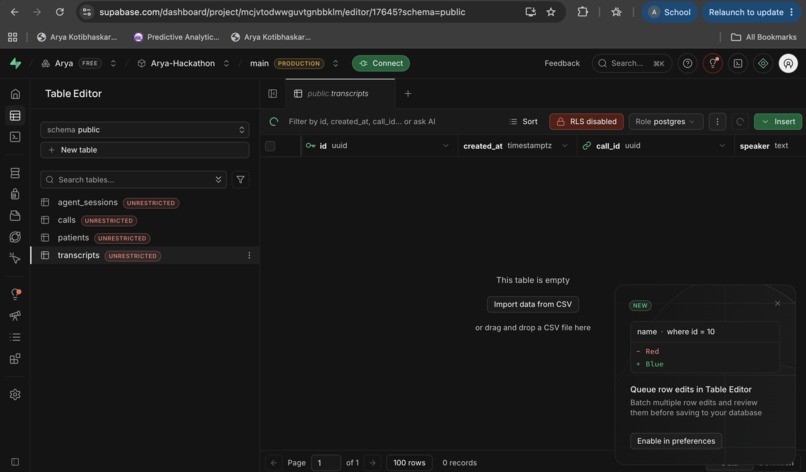Open SQL Editor from sidebar

click(15, 137)
